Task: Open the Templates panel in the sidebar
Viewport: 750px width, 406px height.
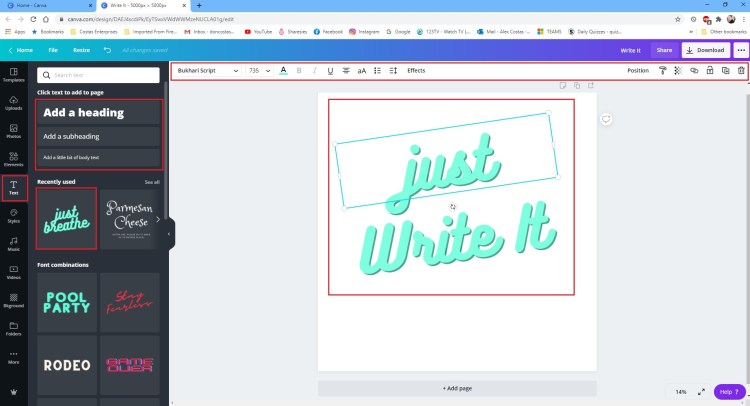Action: pos(14,75)
